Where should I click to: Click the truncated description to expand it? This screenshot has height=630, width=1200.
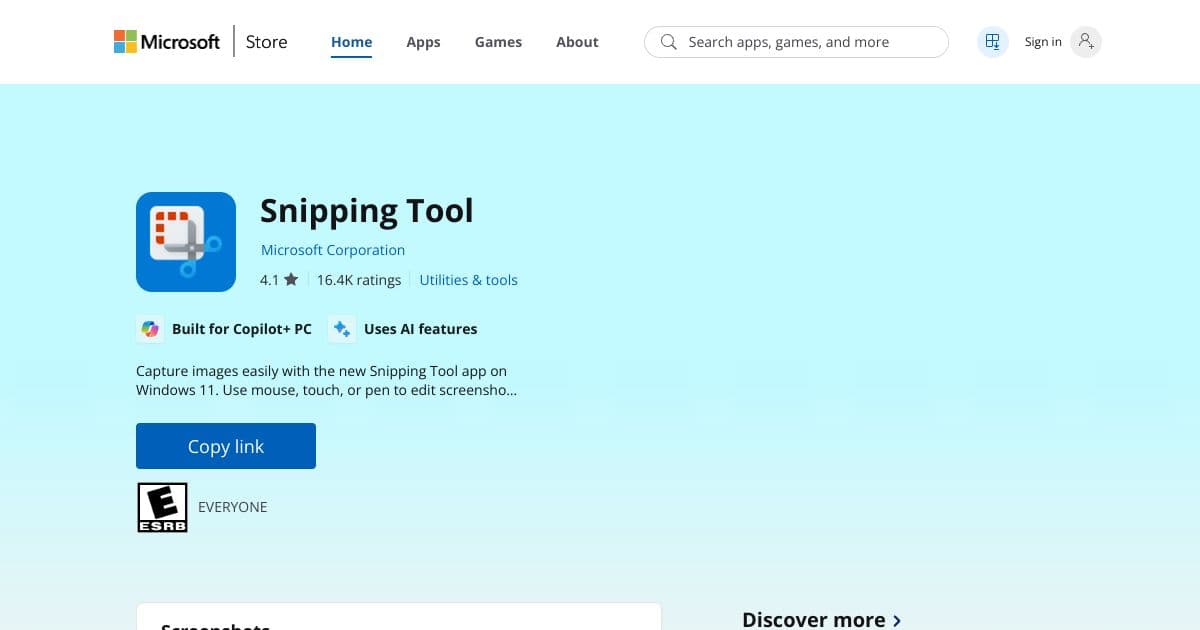[x=326, y=380]
